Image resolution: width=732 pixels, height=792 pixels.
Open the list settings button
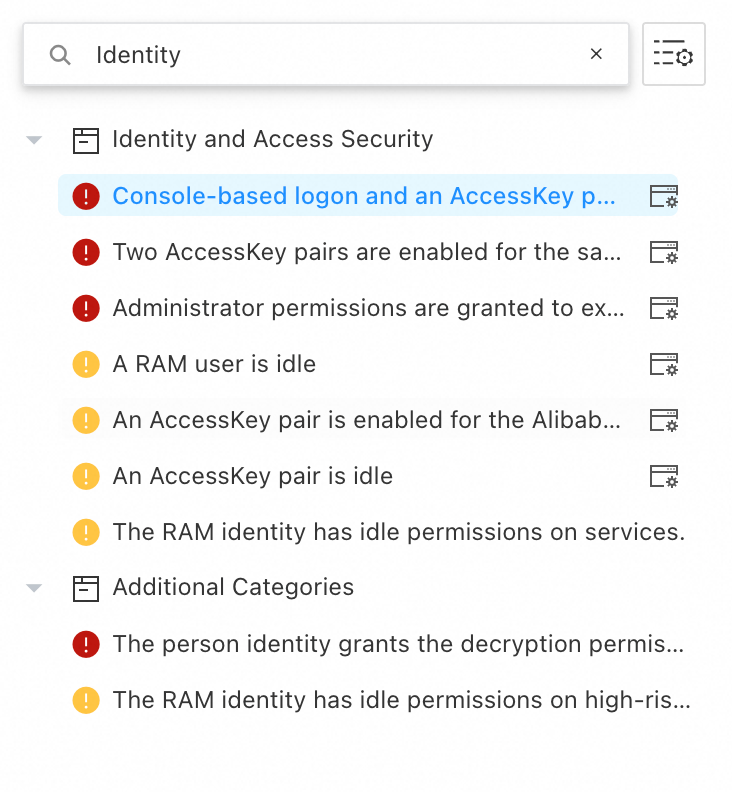tap(673, 54)
